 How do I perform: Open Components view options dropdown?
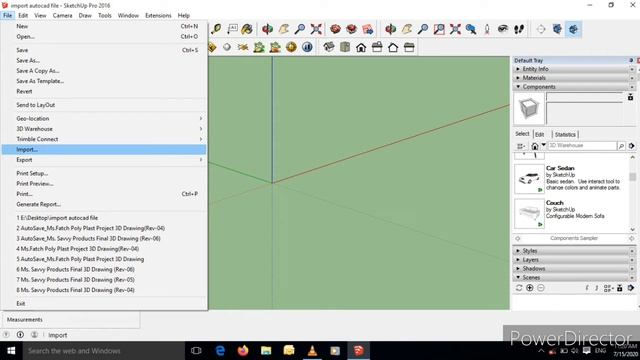pyautogui.click(x=520, y=146)
